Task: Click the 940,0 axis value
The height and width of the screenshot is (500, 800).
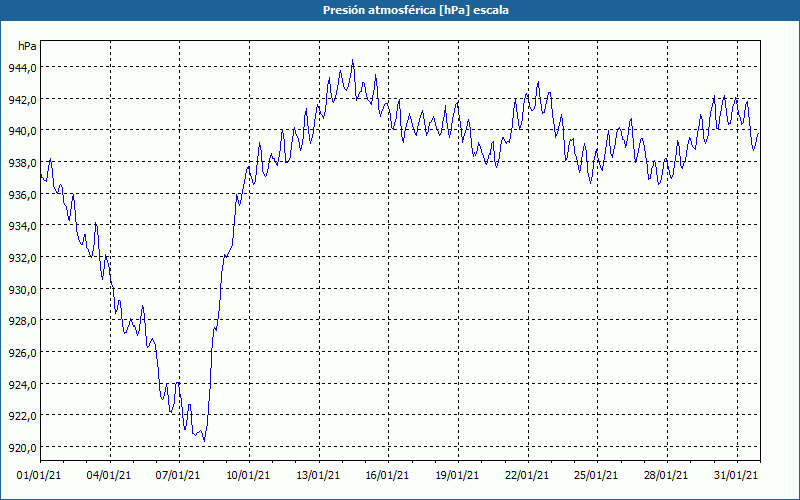Action: pyautogui.click(x=22, y=131)
